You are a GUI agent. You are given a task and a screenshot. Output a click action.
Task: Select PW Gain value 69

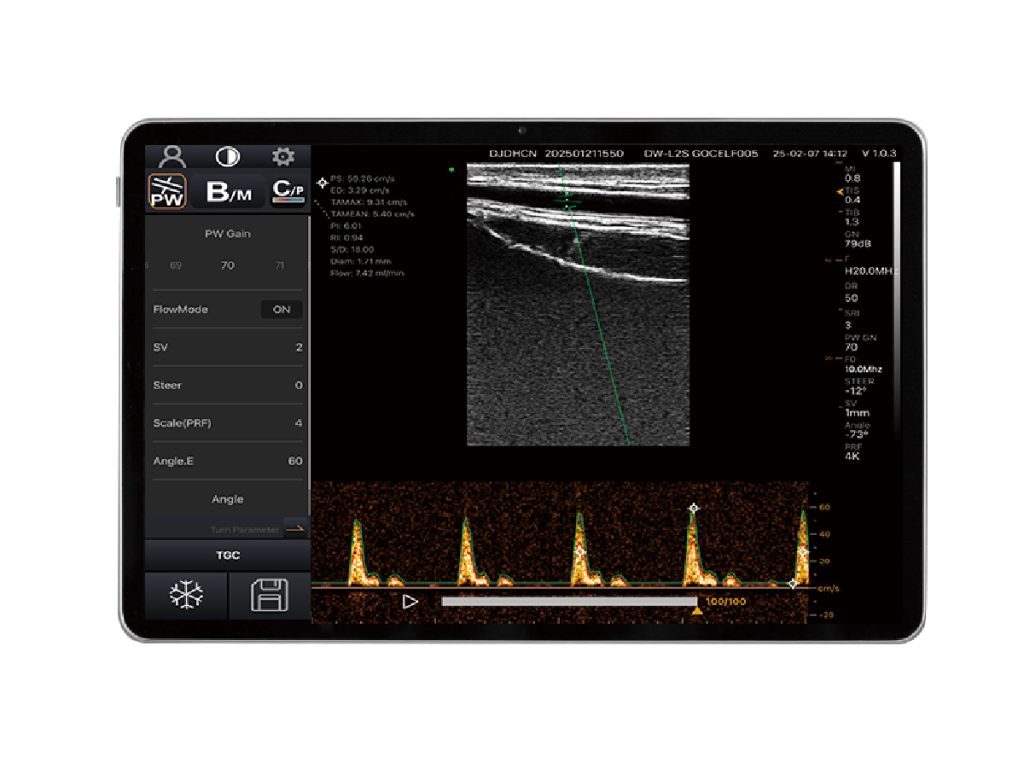(x=176, y=266)
